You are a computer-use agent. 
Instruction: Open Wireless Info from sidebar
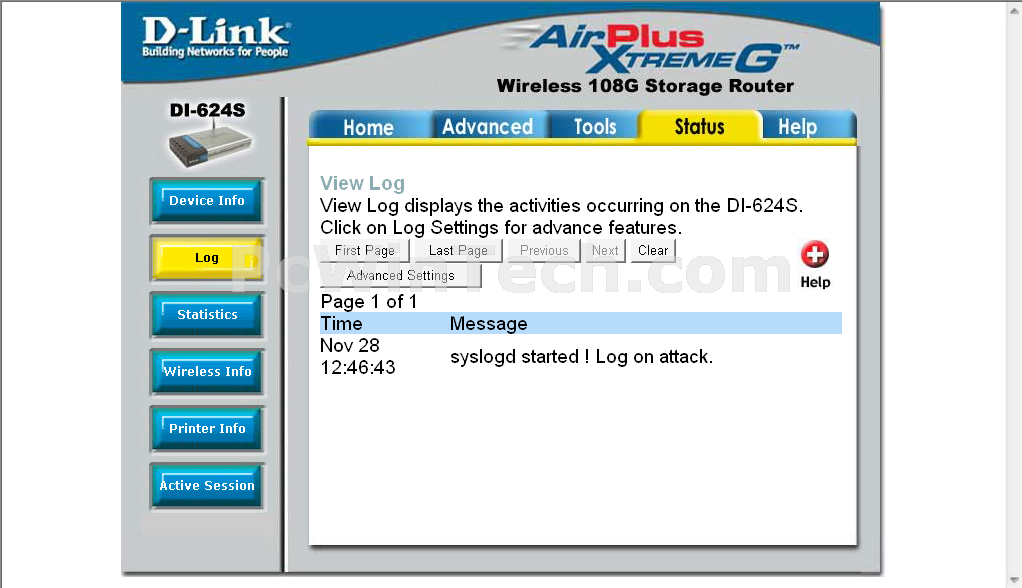pos(207,372)
